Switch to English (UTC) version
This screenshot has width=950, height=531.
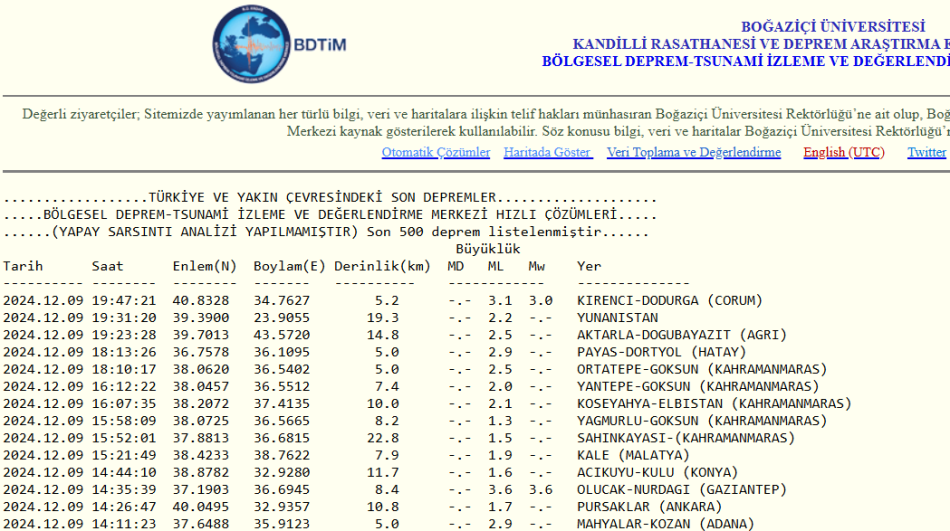[x=843, y=152]
